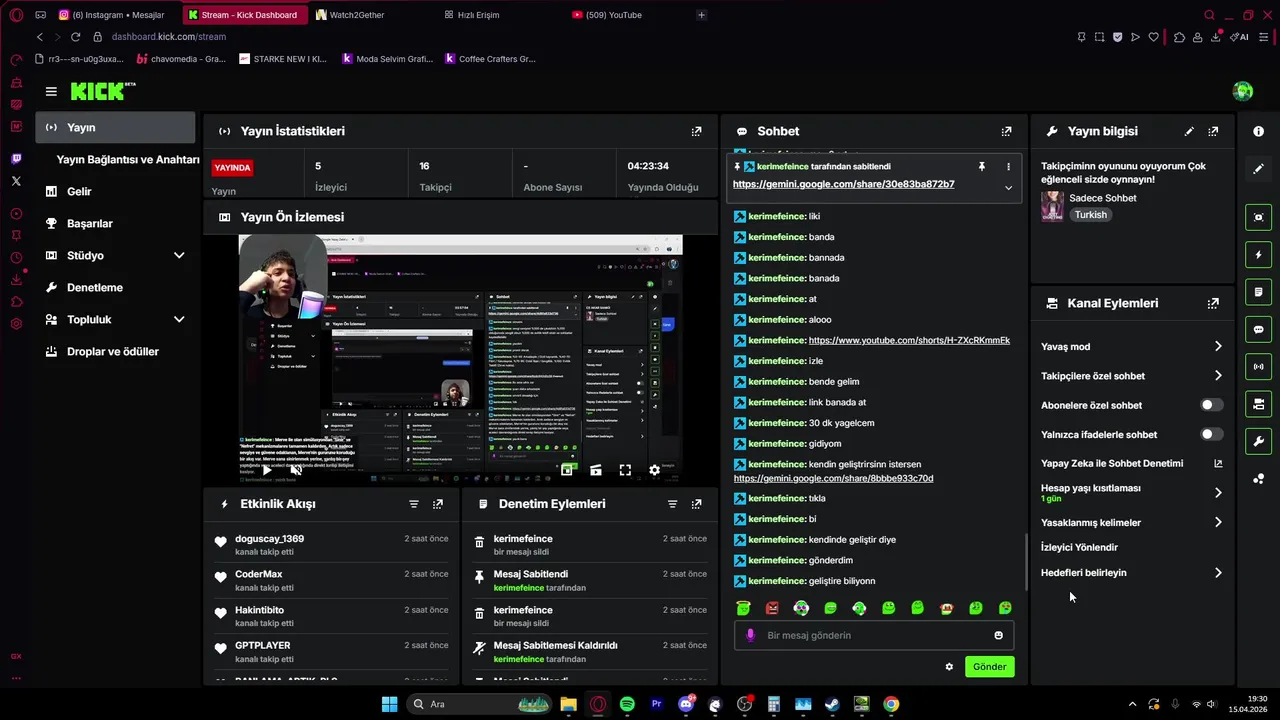Image resolution: width=1280 pixels, height=720 pixels.
Task: Insert the angry red emote
Action: (772, 608)
